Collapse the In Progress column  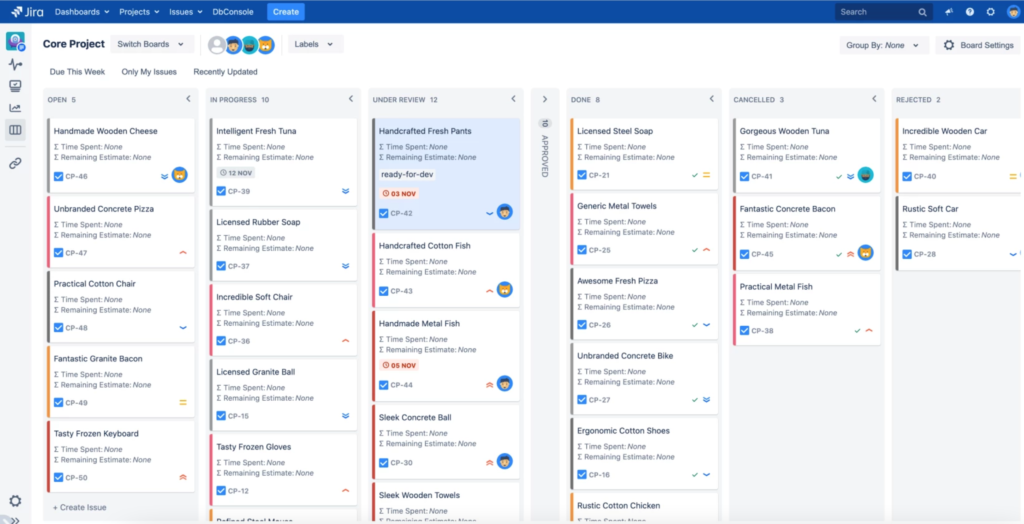(x=351, y=99)
